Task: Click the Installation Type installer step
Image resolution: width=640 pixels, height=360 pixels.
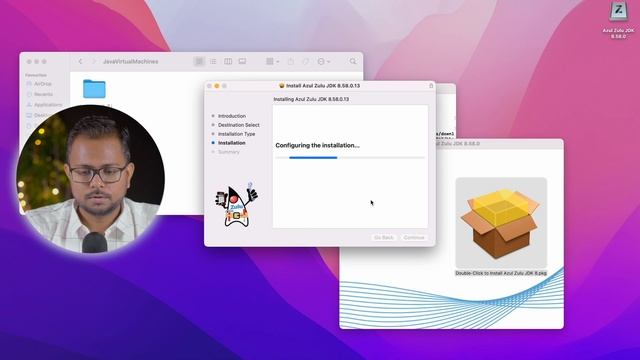Action: [x=236, y=134]
